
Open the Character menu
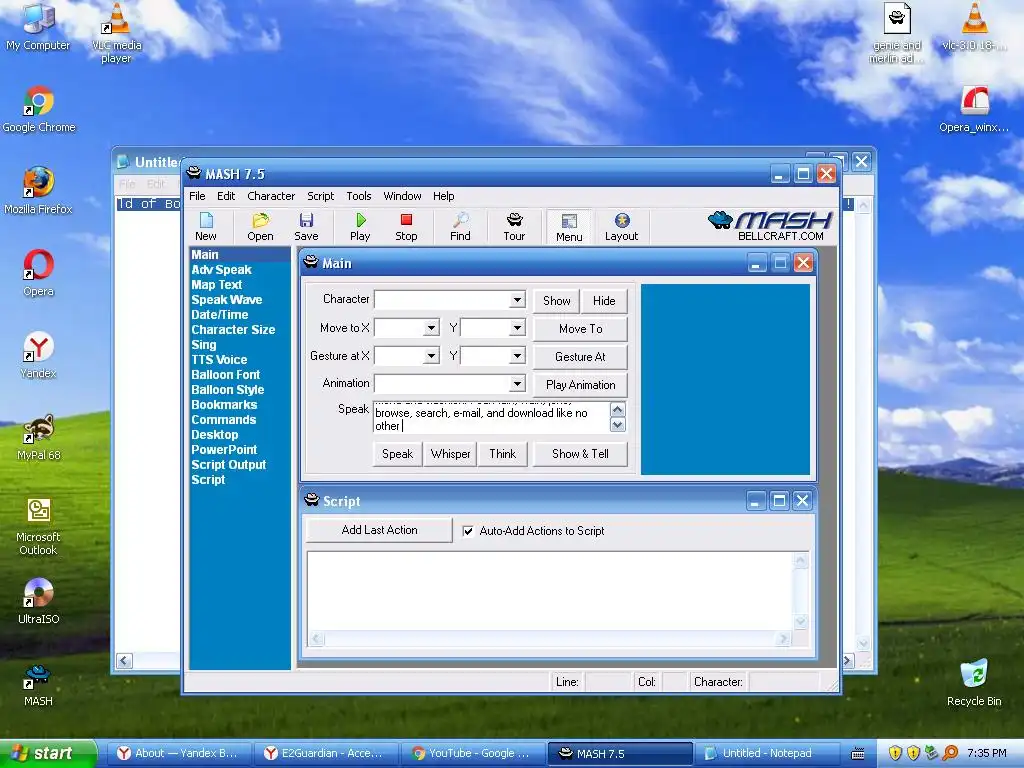(271, 196)
